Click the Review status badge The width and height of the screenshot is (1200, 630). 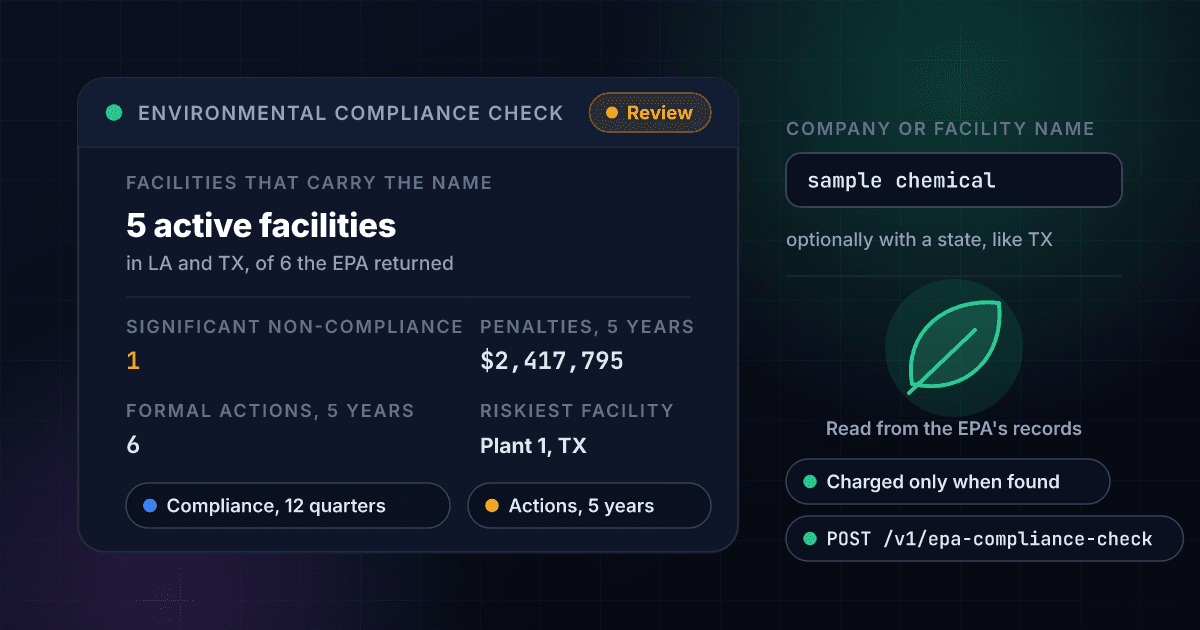pyautogui.click(x=650, y=113)
